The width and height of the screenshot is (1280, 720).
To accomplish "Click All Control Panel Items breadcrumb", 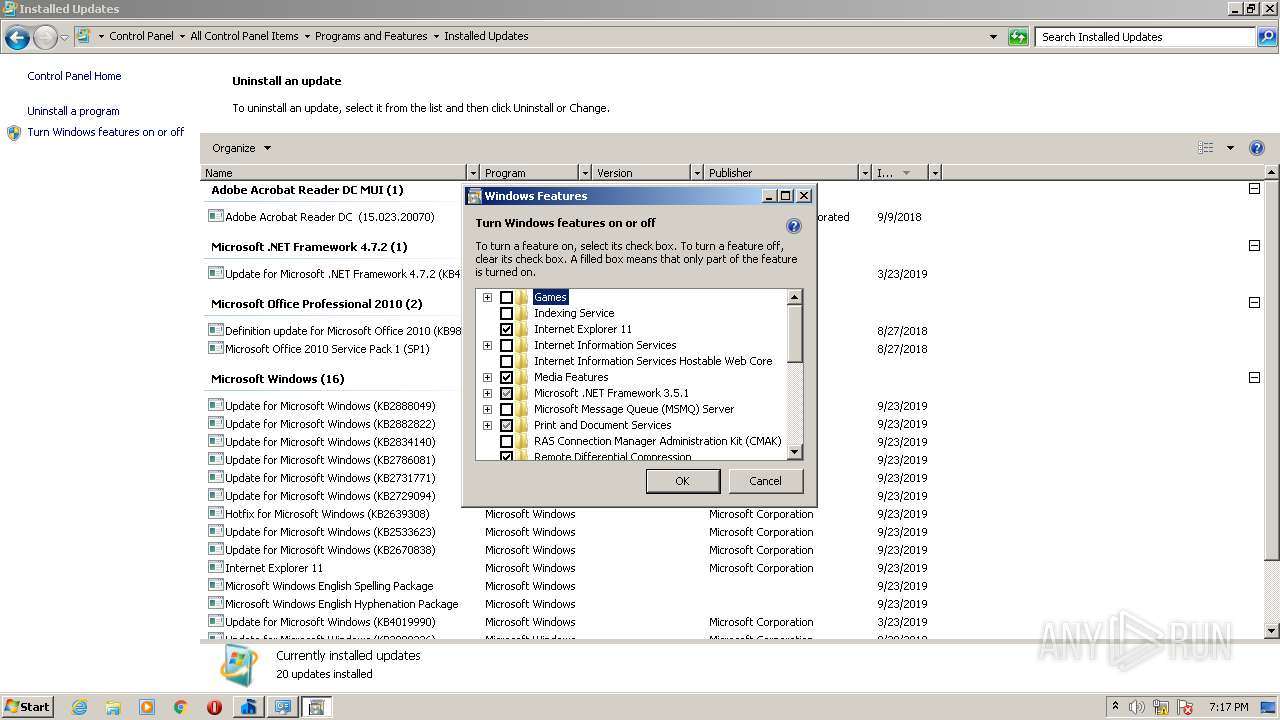I will point(244,36).
